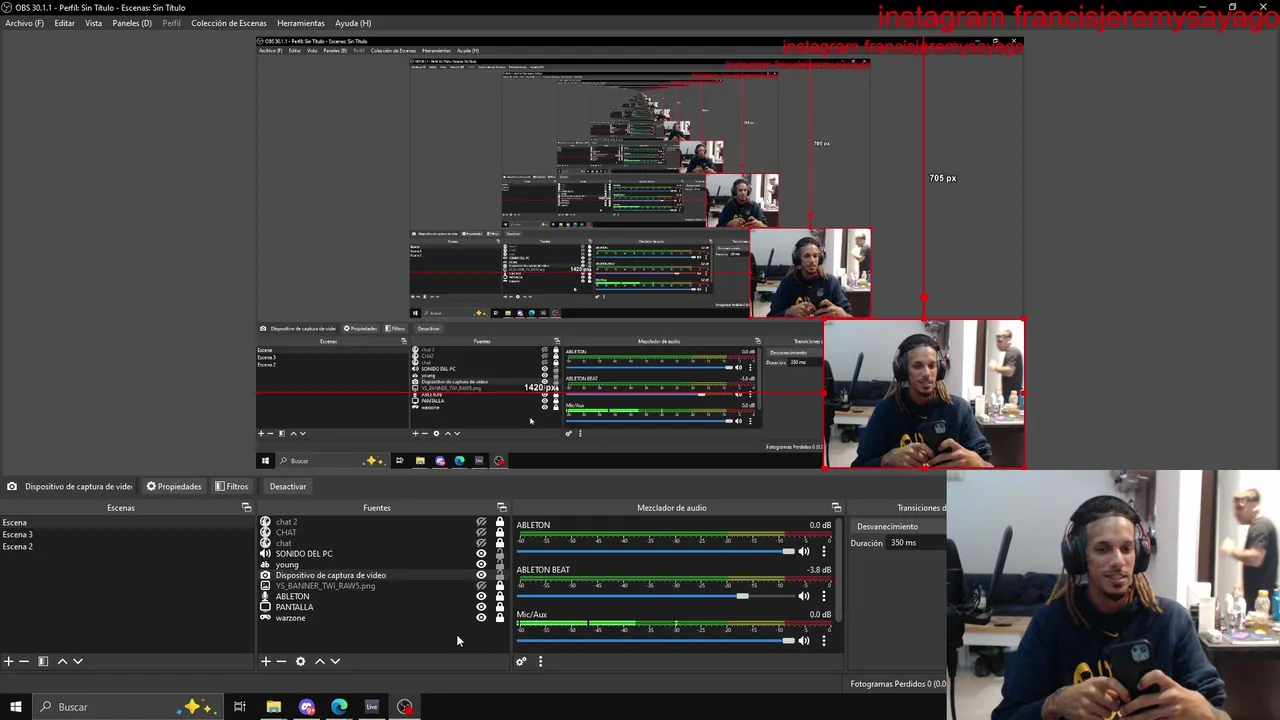The width and height of the screenshot is (1280, 720).
Task: Select scene named Escena
Action: [x=14, y=523]
